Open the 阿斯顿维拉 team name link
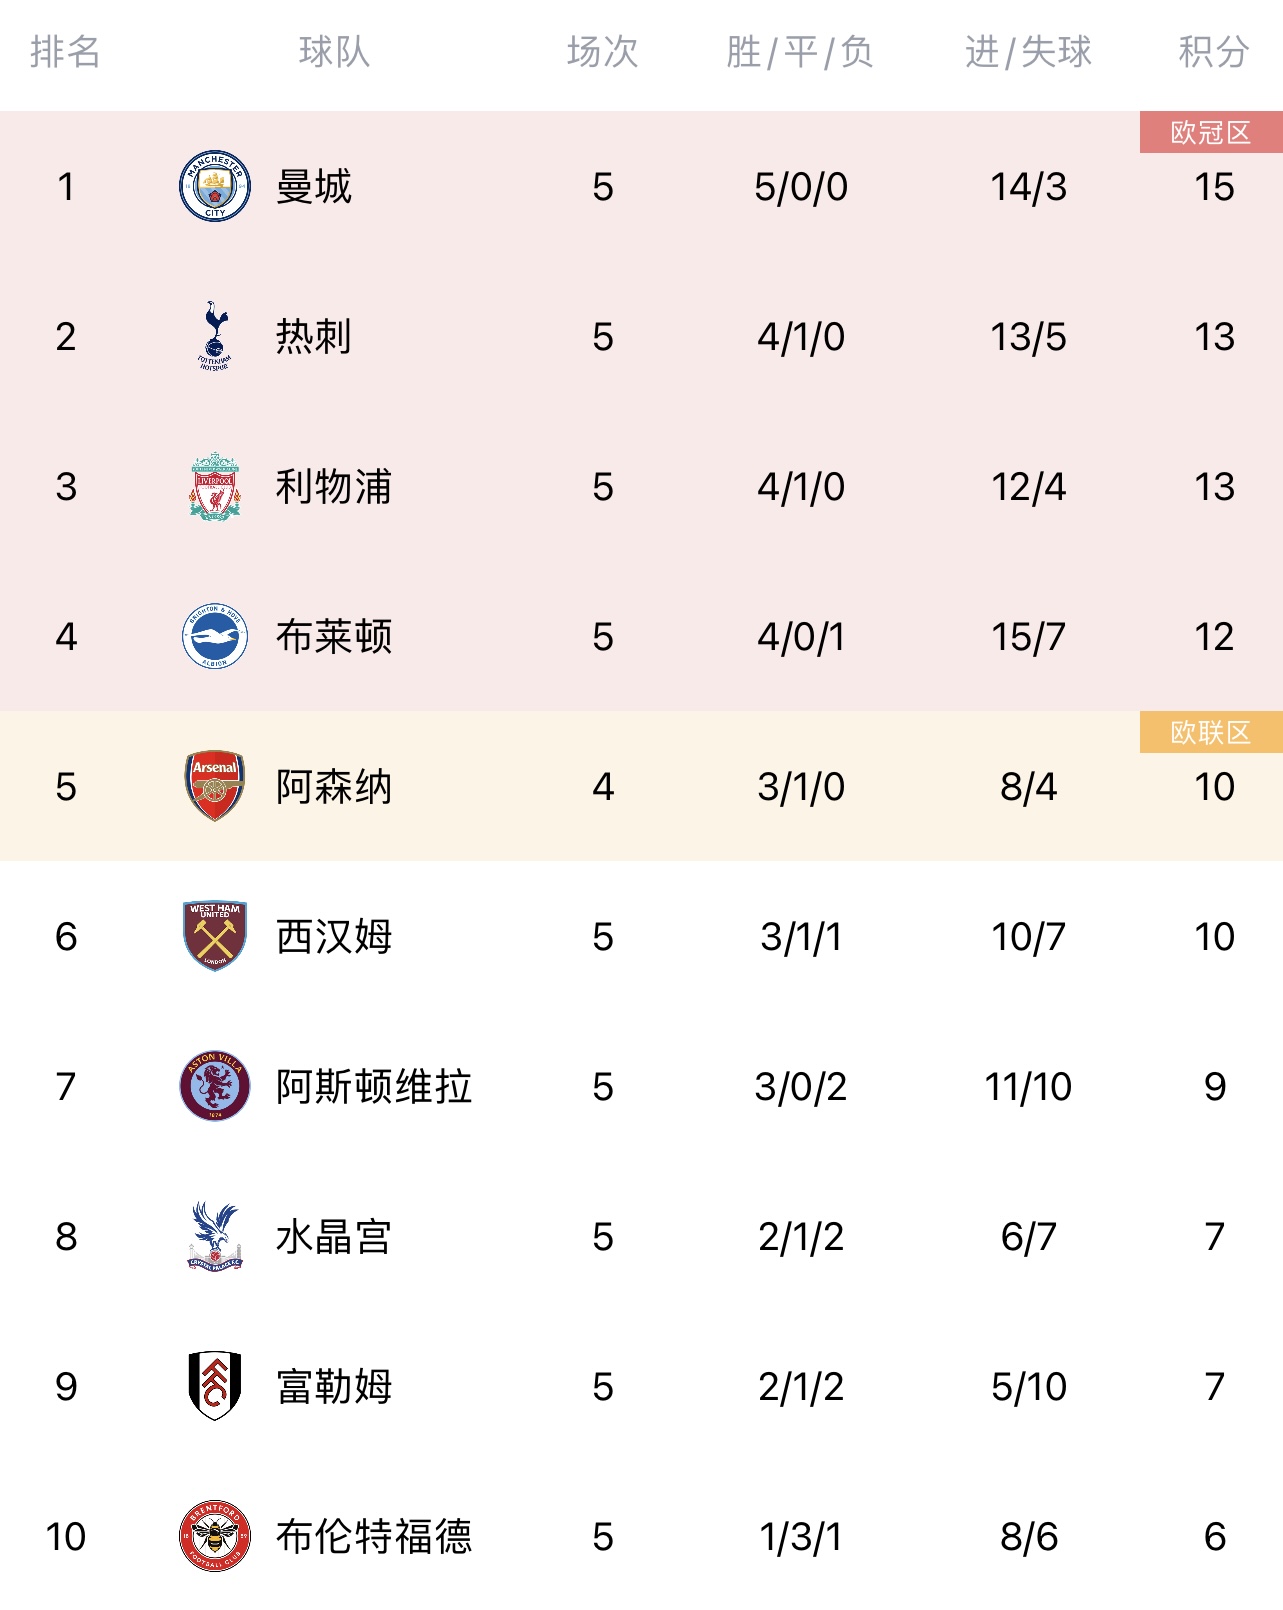Viewport: 1283px width, 1610px height. click(x=374, y=1087)
